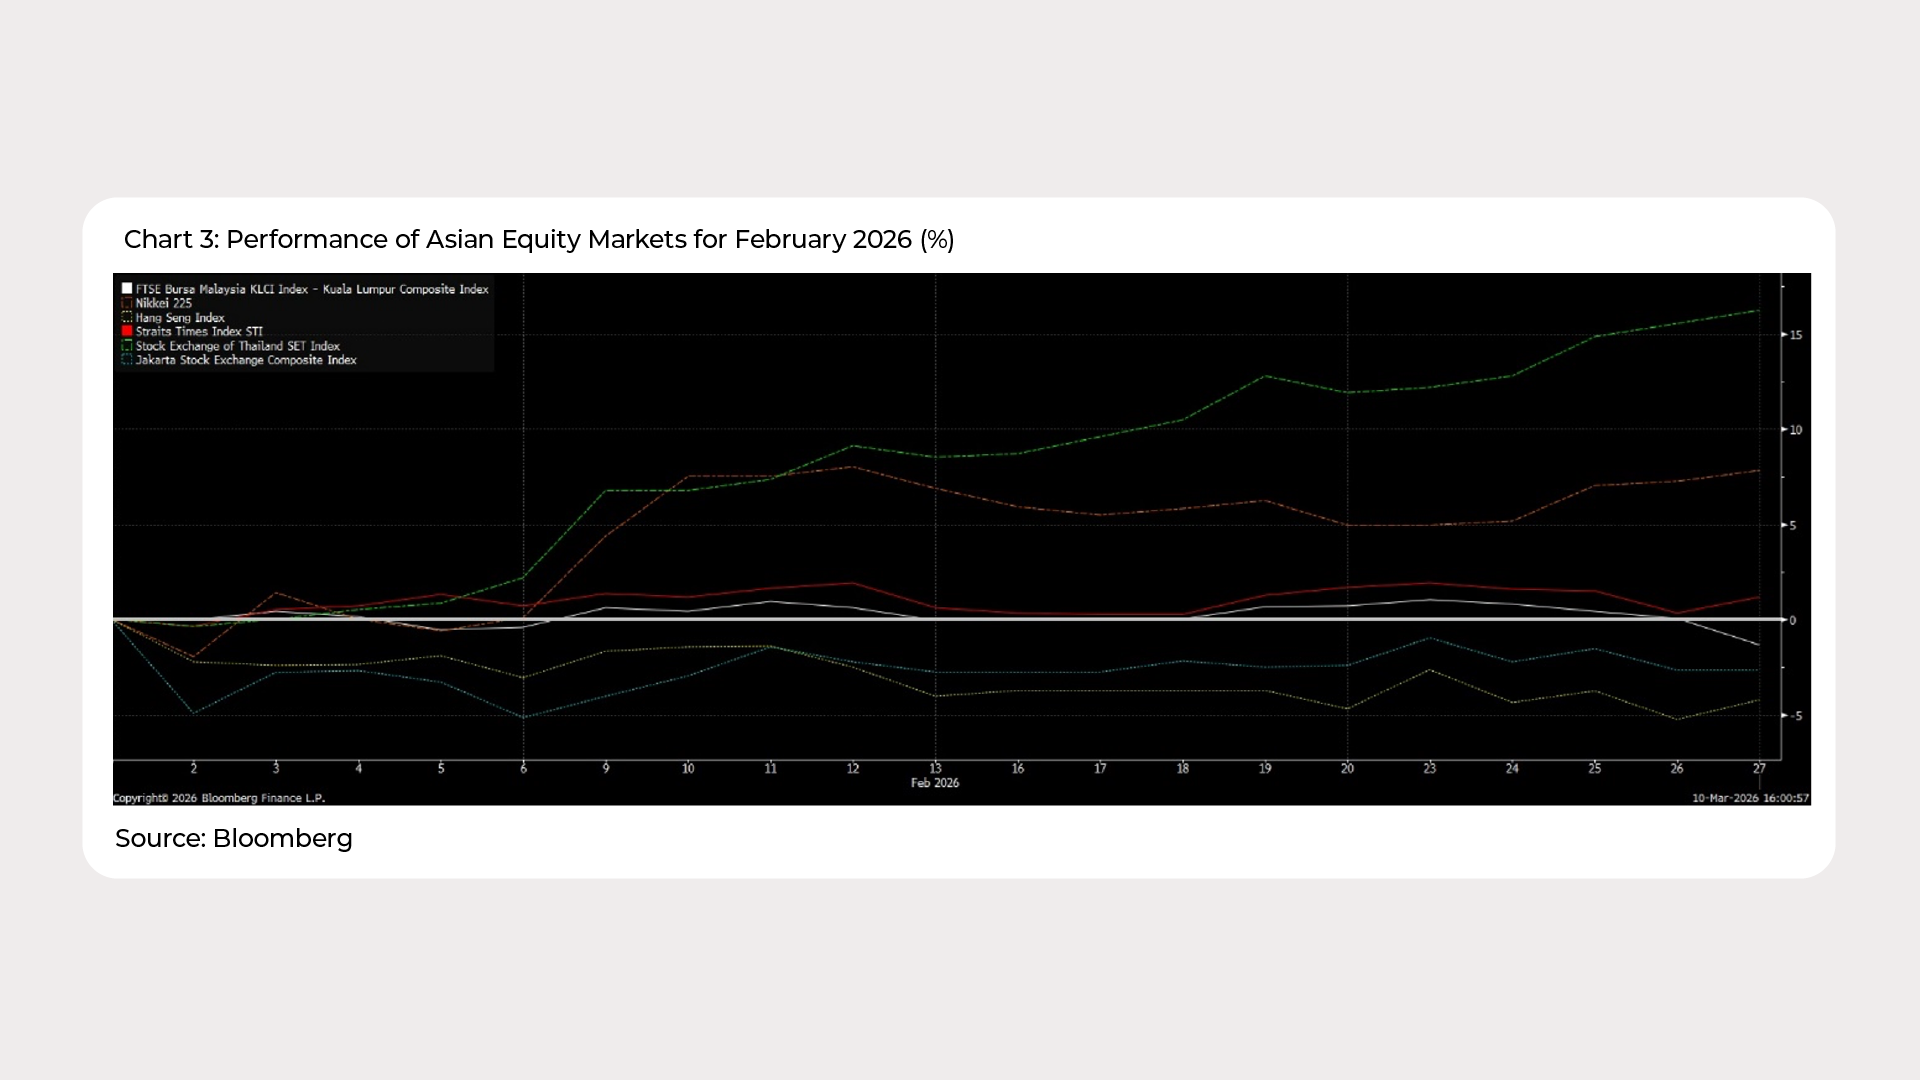
Task: Collapse the FTSE Bursa Malaysia legend entry
Action: point(305,288)
